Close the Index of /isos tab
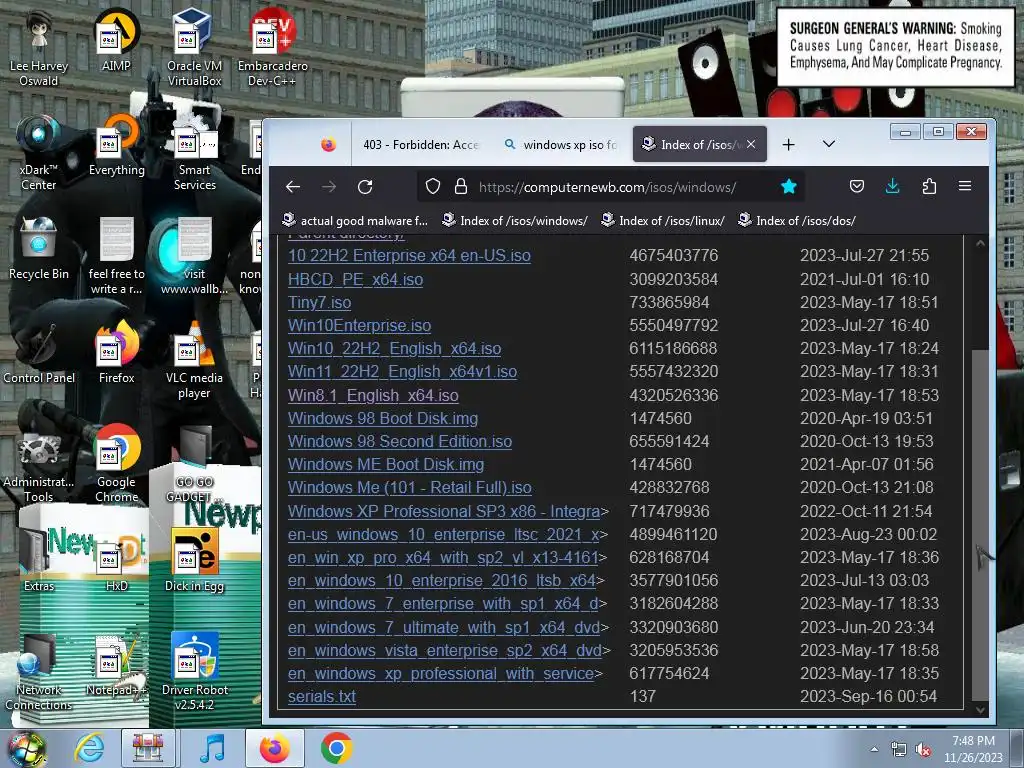 (751, 144)
